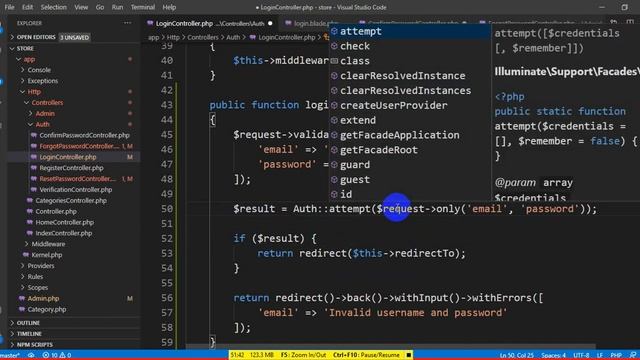
Task: Open Selection menu
Action: [x=53, y=7]
